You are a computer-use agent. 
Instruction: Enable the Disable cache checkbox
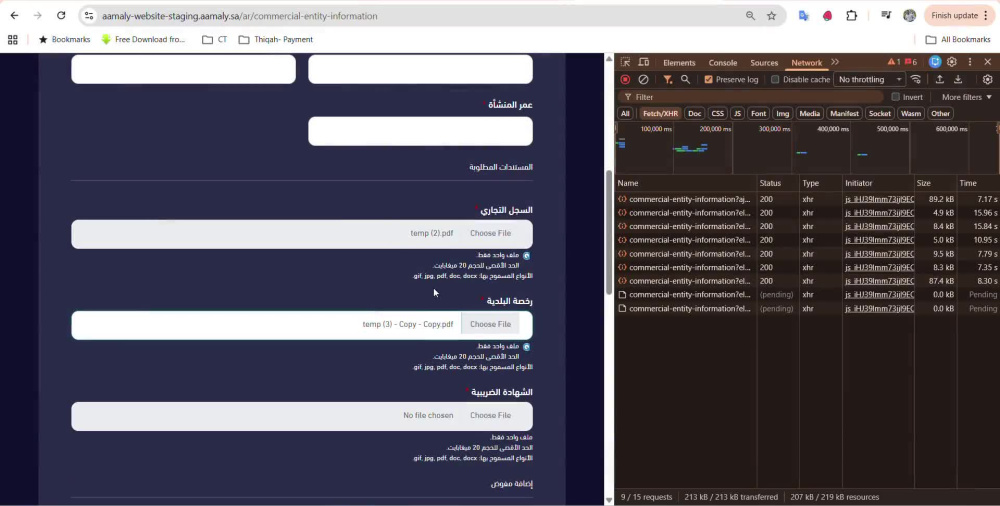(x=775, y=79)
